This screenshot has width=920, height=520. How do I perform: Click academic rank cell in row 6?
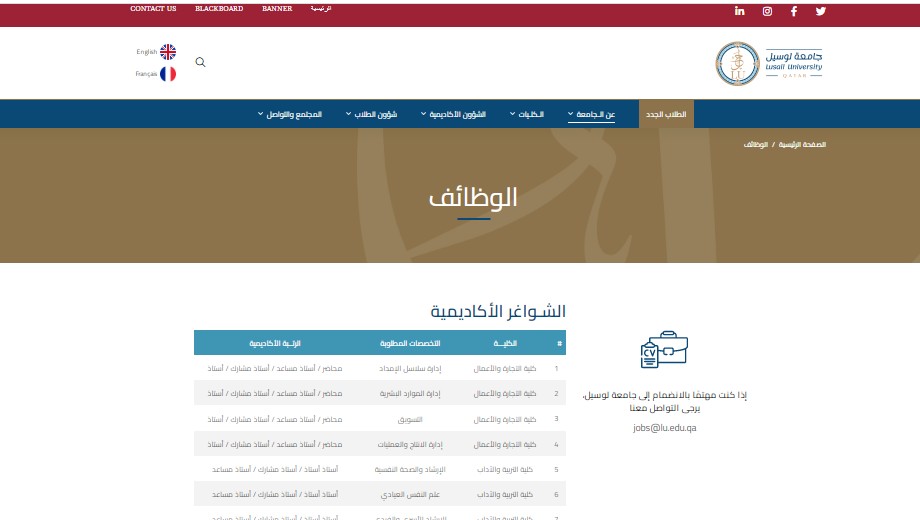click(275, 495)
